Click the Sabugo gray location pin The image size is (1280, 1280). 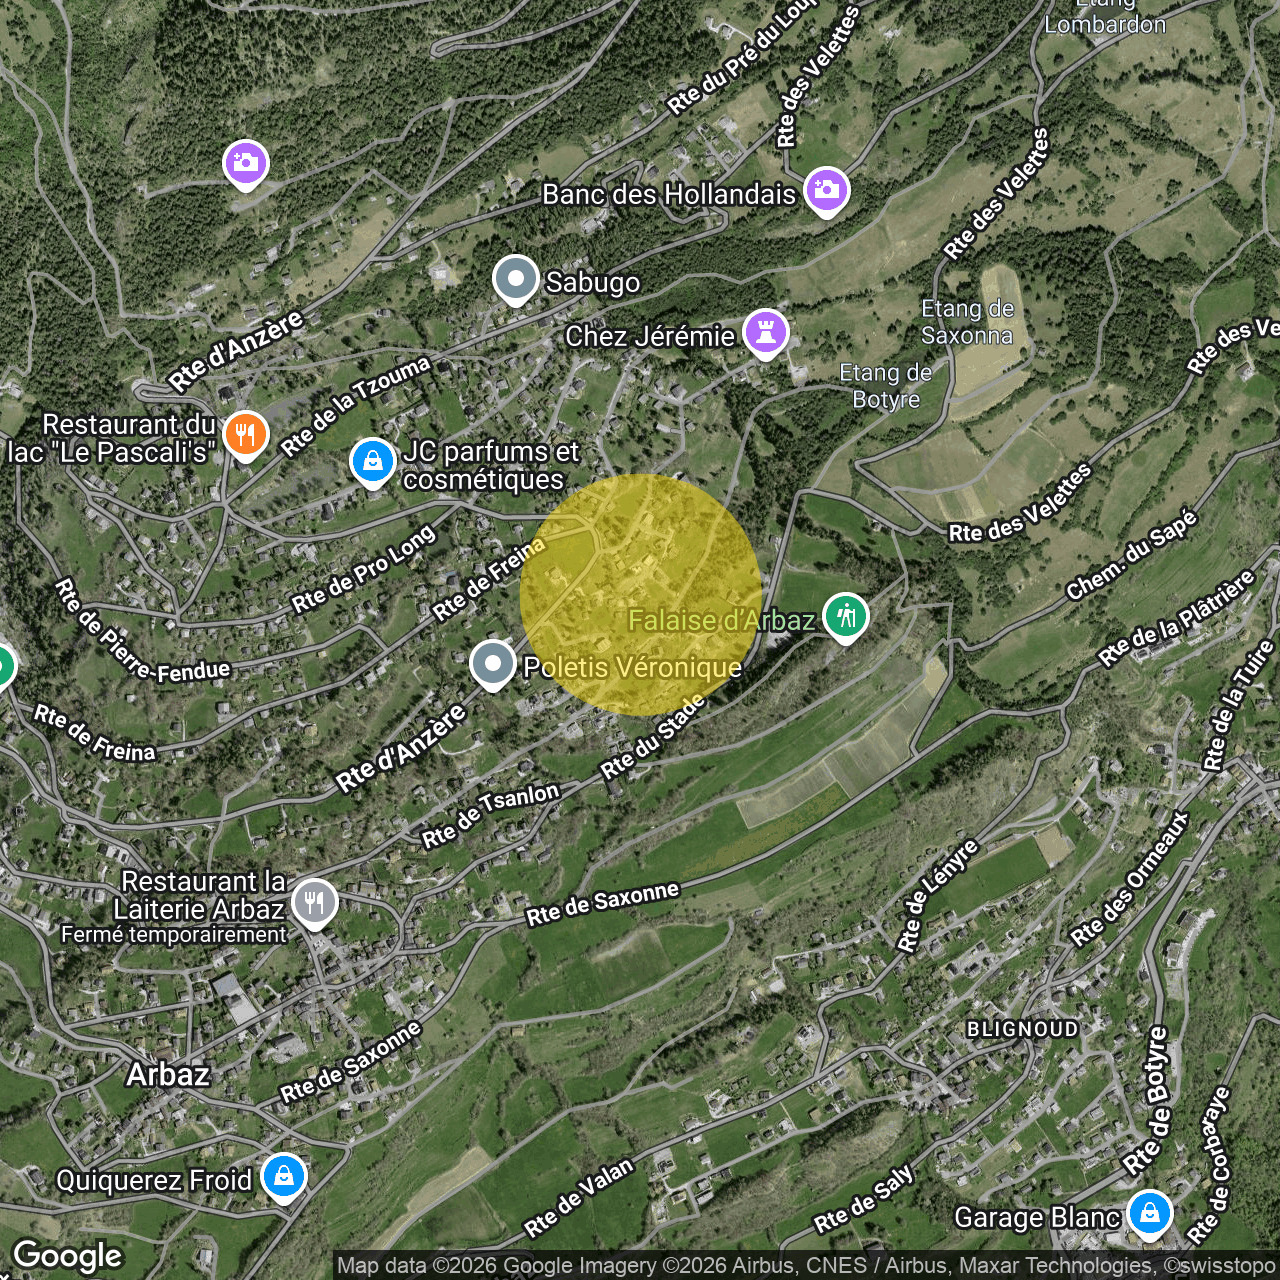(516, 279)
